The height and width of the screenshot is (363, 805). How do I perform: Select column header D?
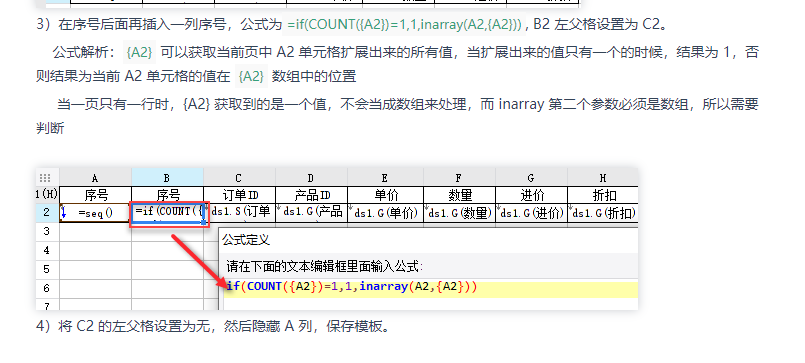click(311, 178)
